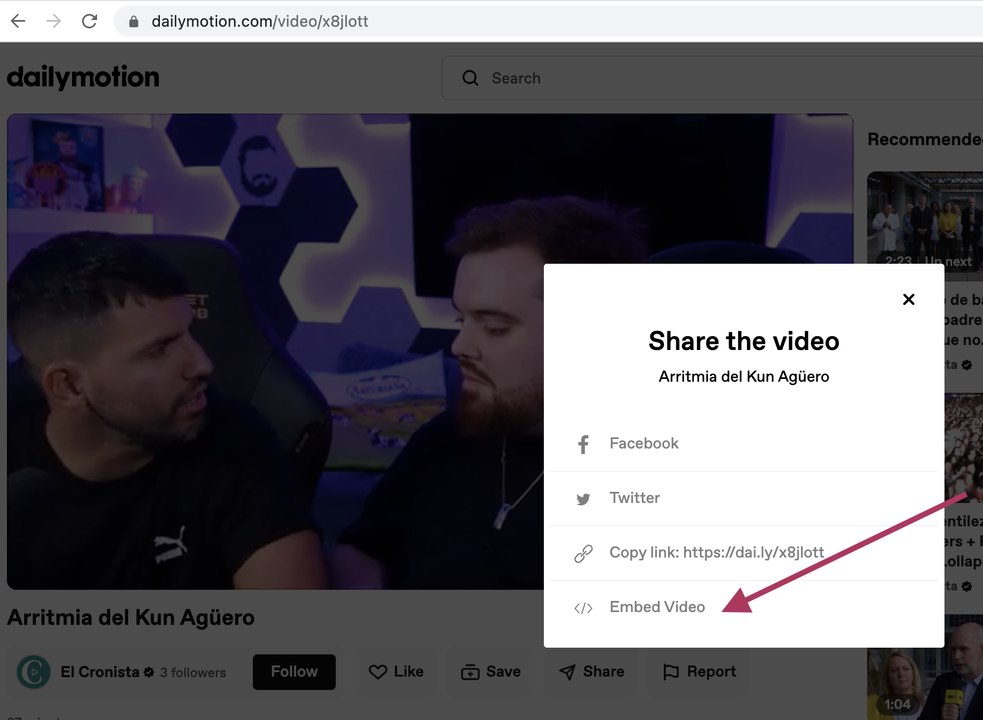
Task: Click the dialog subtitle Arritmia del Kun Agüero
Action: click(x=744, y=376)
